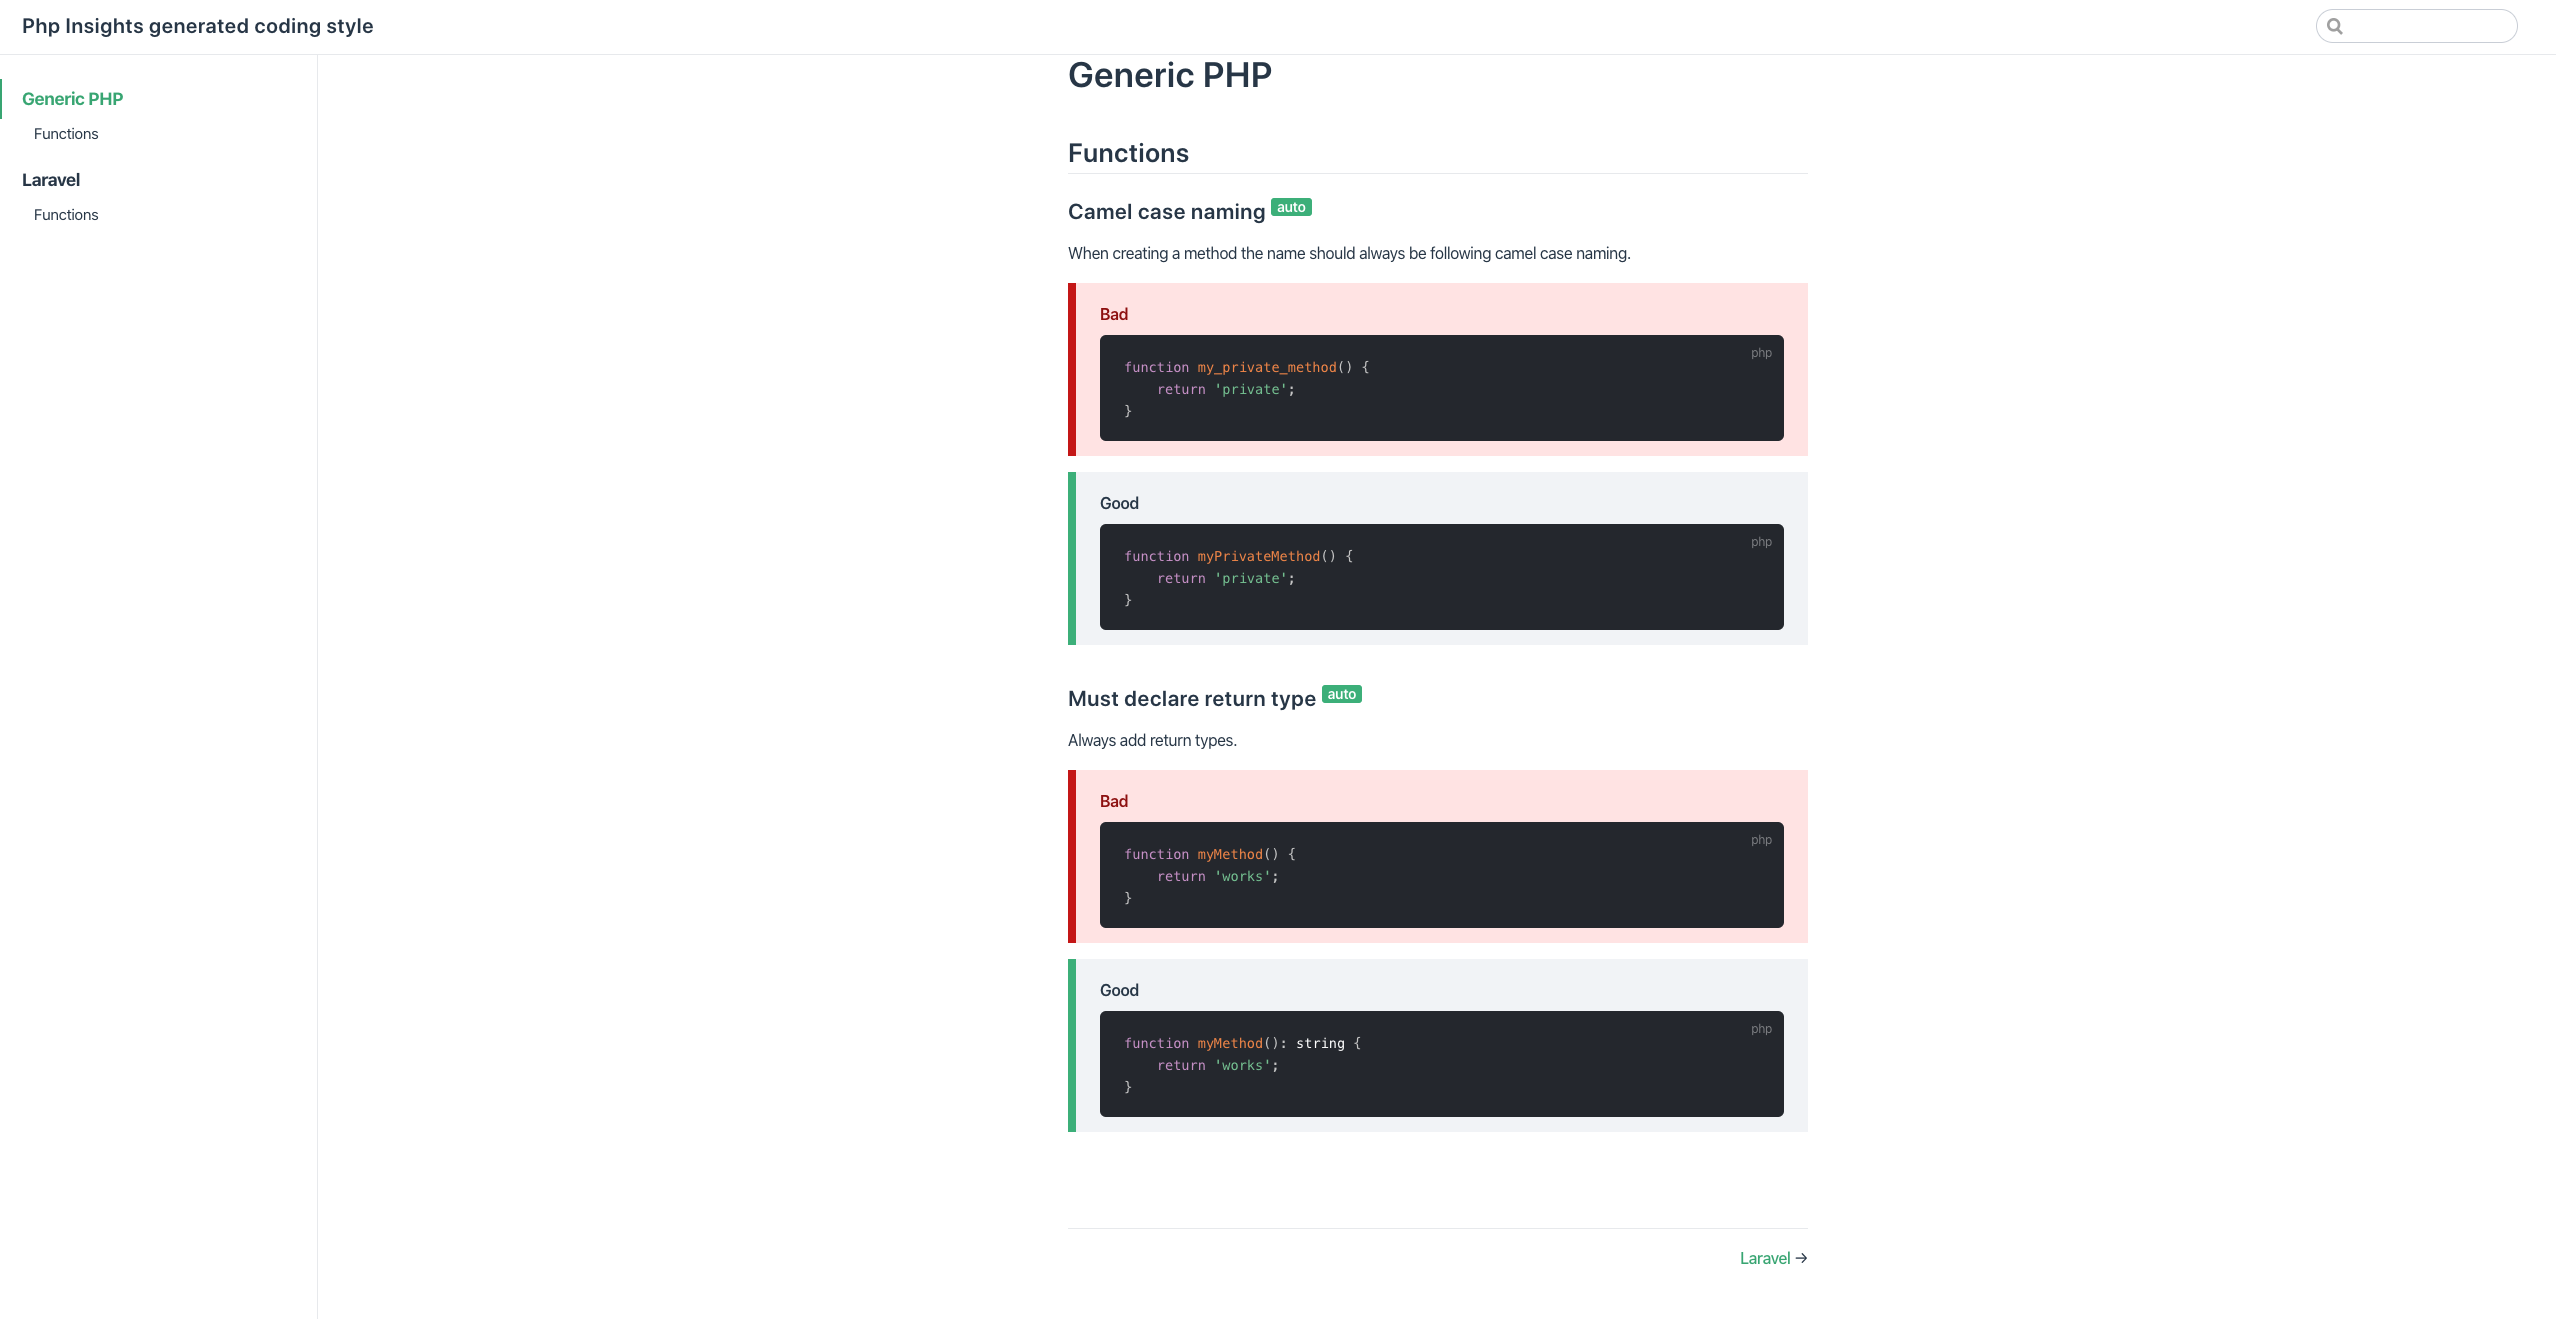The width and height of the screenshot is (2556, 1319).
Task: Open the Laravel sidebar section
Action: coord(51,180)
